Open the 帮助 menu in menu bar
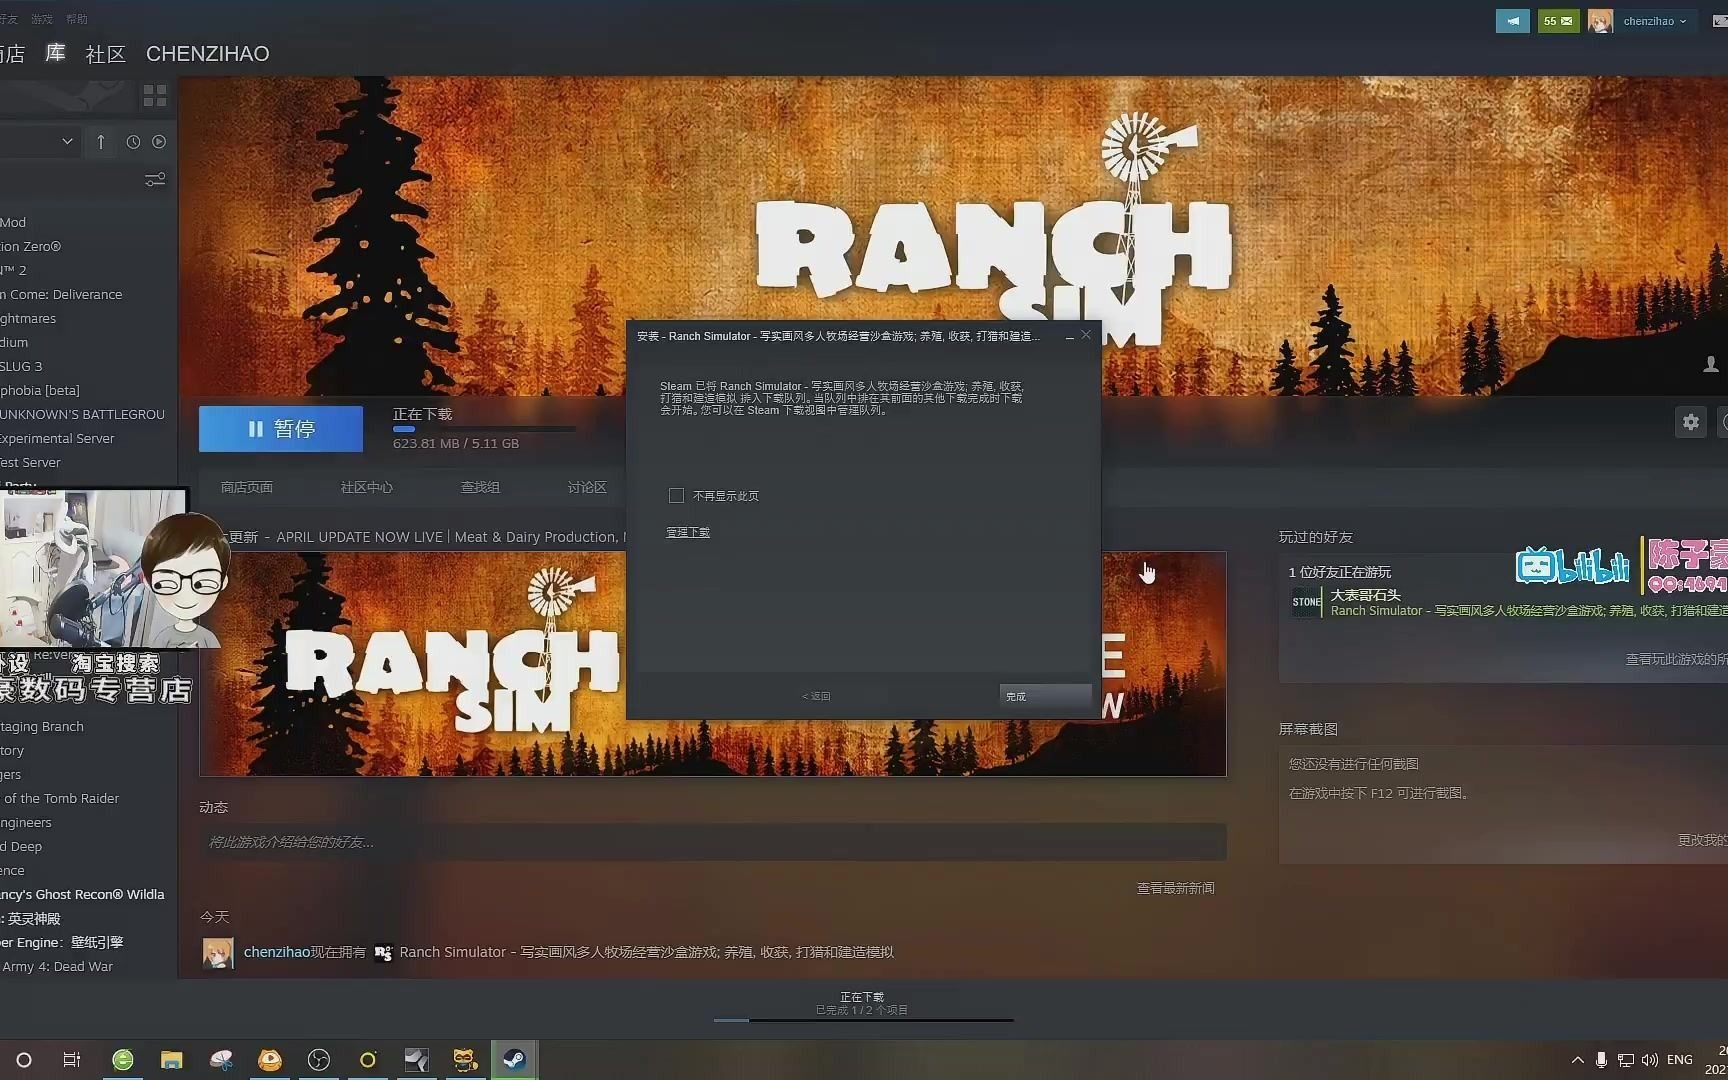The image size is (1728, 1080). pos(76,19)
